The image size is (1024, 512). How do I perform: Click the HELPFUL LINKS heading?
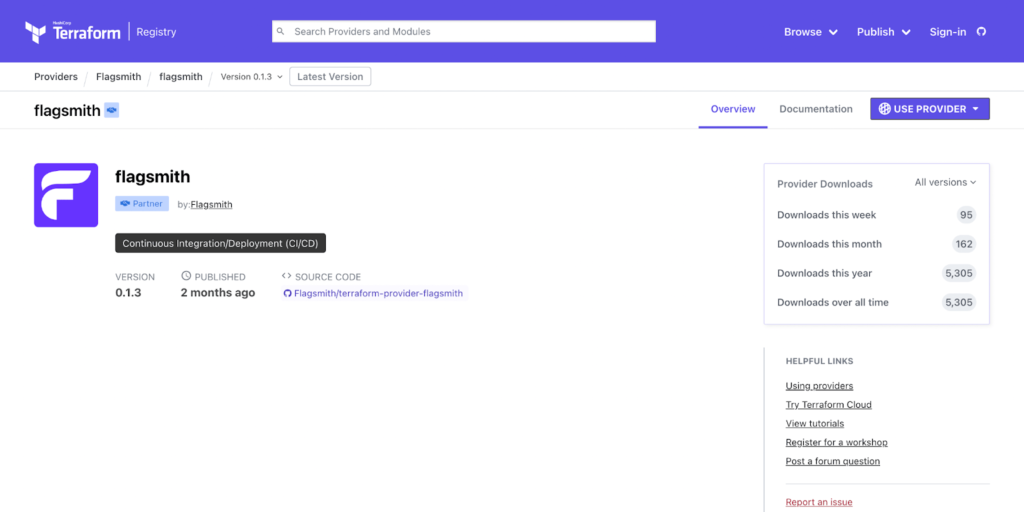[819, 361]
